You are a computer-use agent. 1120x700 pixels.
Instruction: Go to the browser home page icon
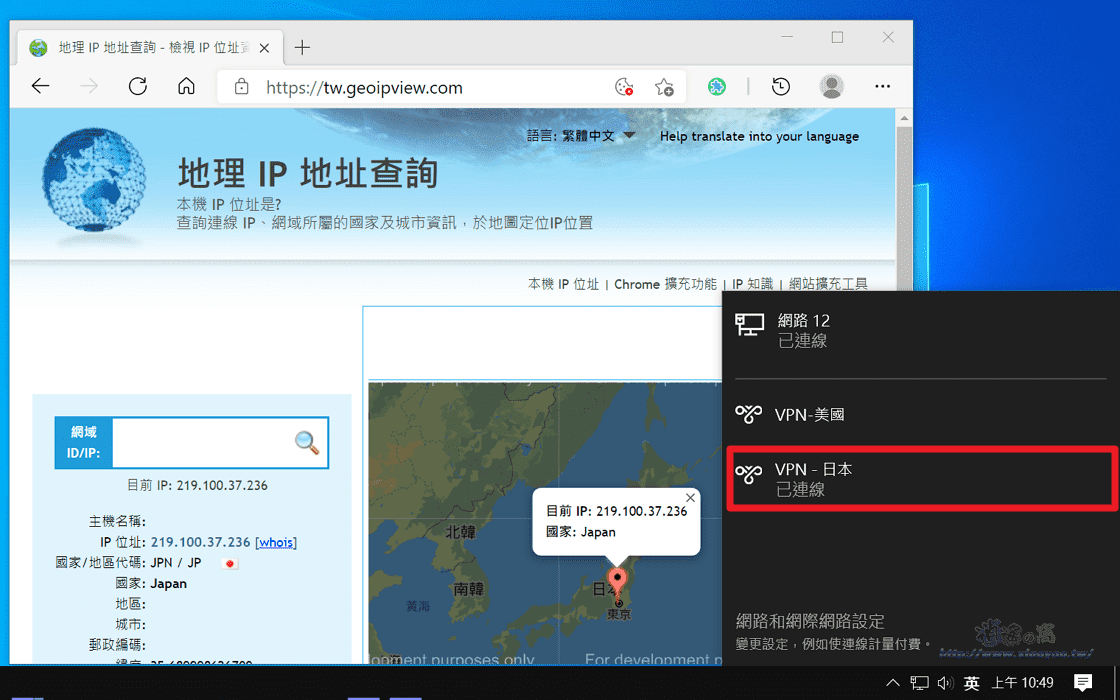click(x=186, y=87)
